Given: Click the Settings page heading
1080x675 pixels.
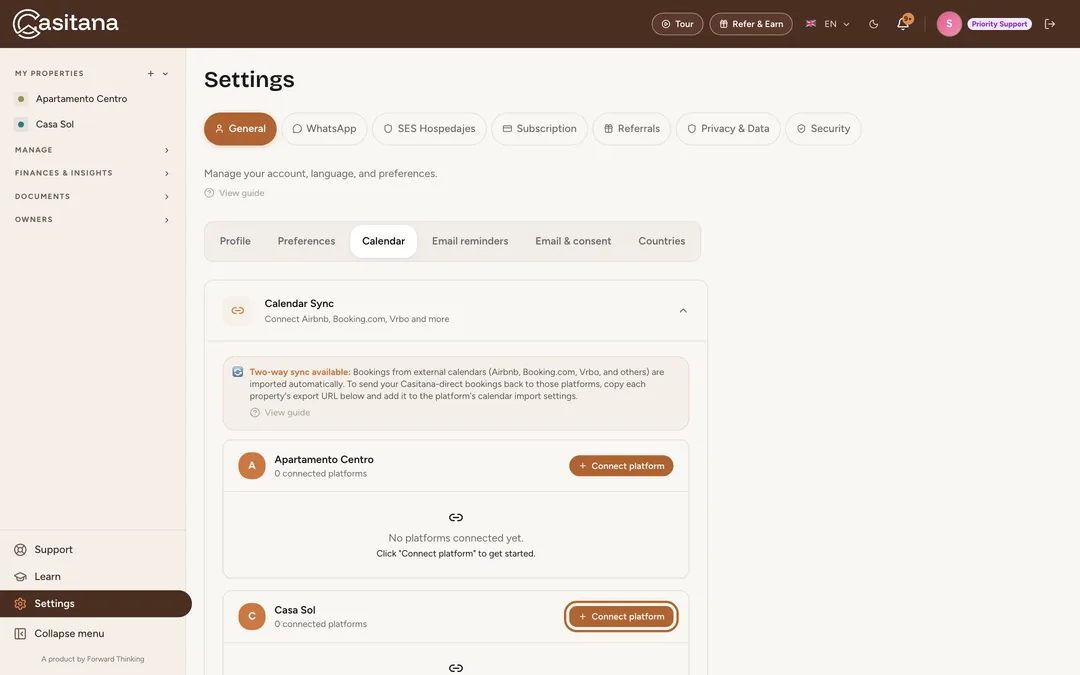Looking at the screenshot, I should (x=249, y=80).
